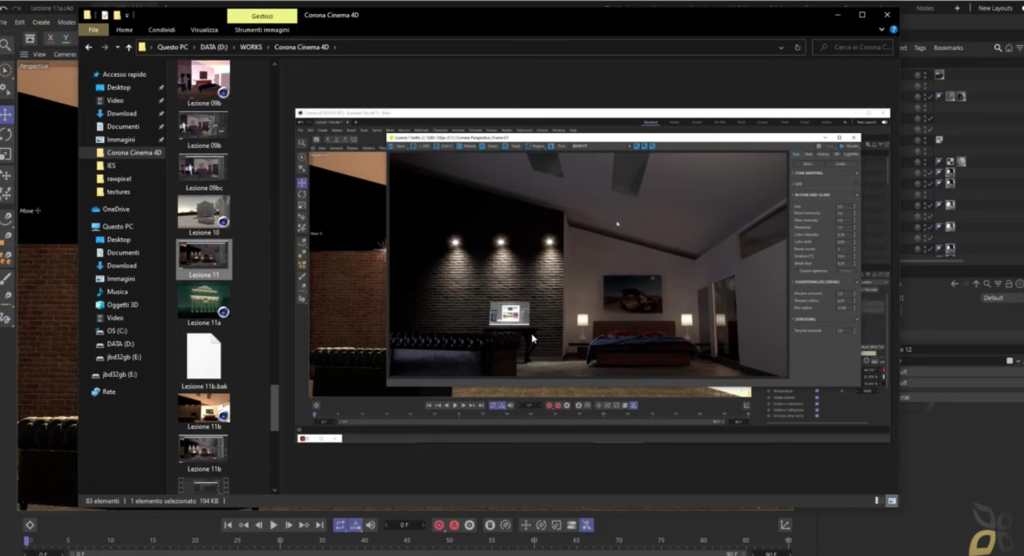Select the Move tool in Cinema 4D's left toolbar
The width and height of the screenshot is (1024, 556).
pyautogui.click(x=7, y=115)
